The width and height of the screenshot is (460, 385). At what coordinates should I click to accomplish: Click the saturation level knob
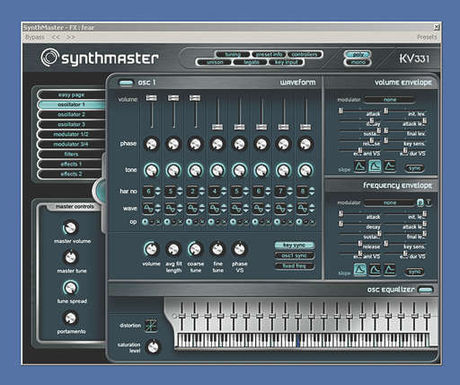point(153,347)
